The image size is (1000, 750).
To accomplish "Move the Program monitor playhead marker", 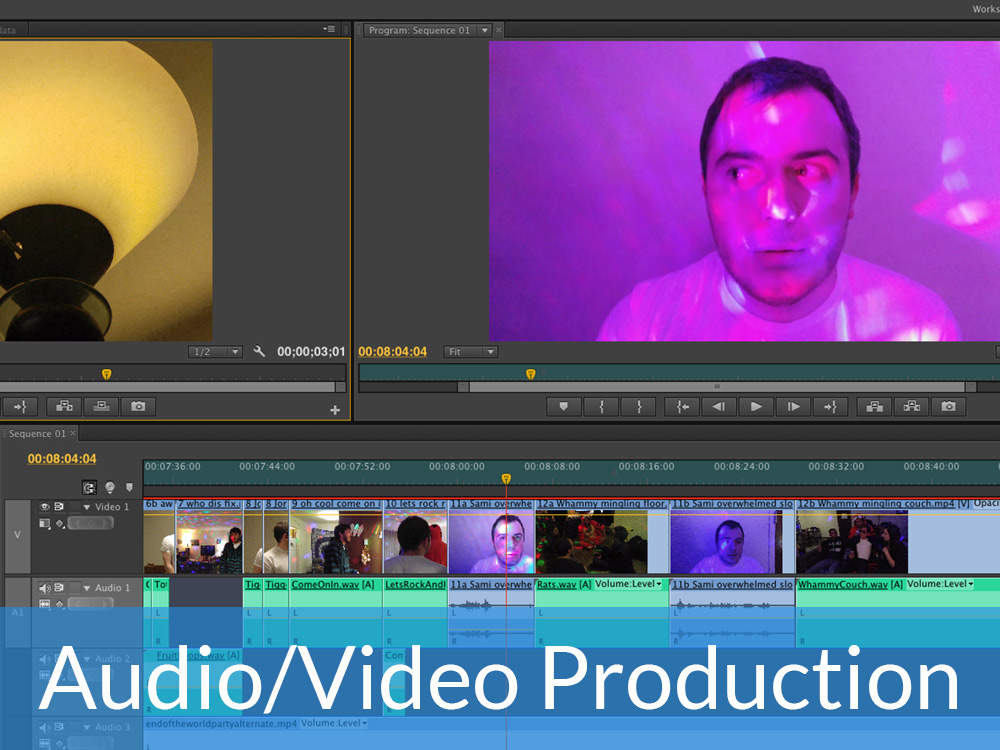I will tap(531, 374).
